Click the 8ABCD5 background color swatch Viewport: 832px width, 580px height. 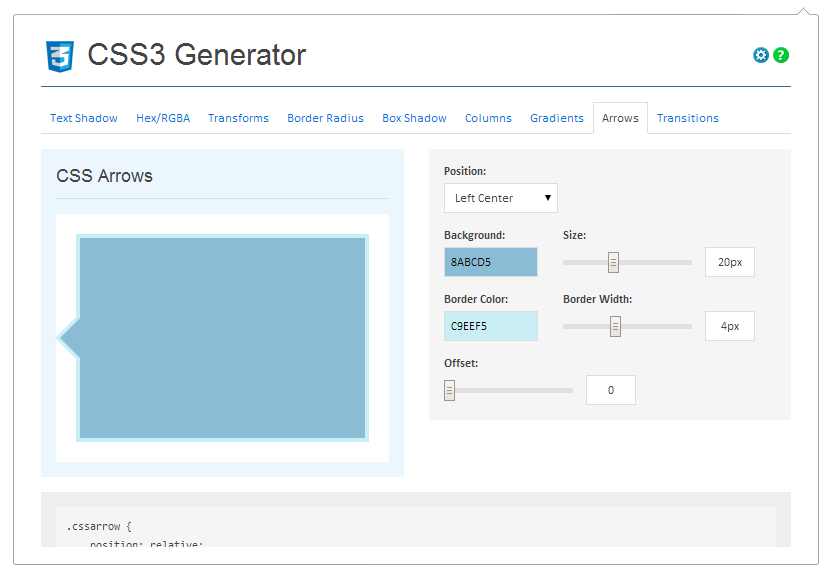coord(490,261)
